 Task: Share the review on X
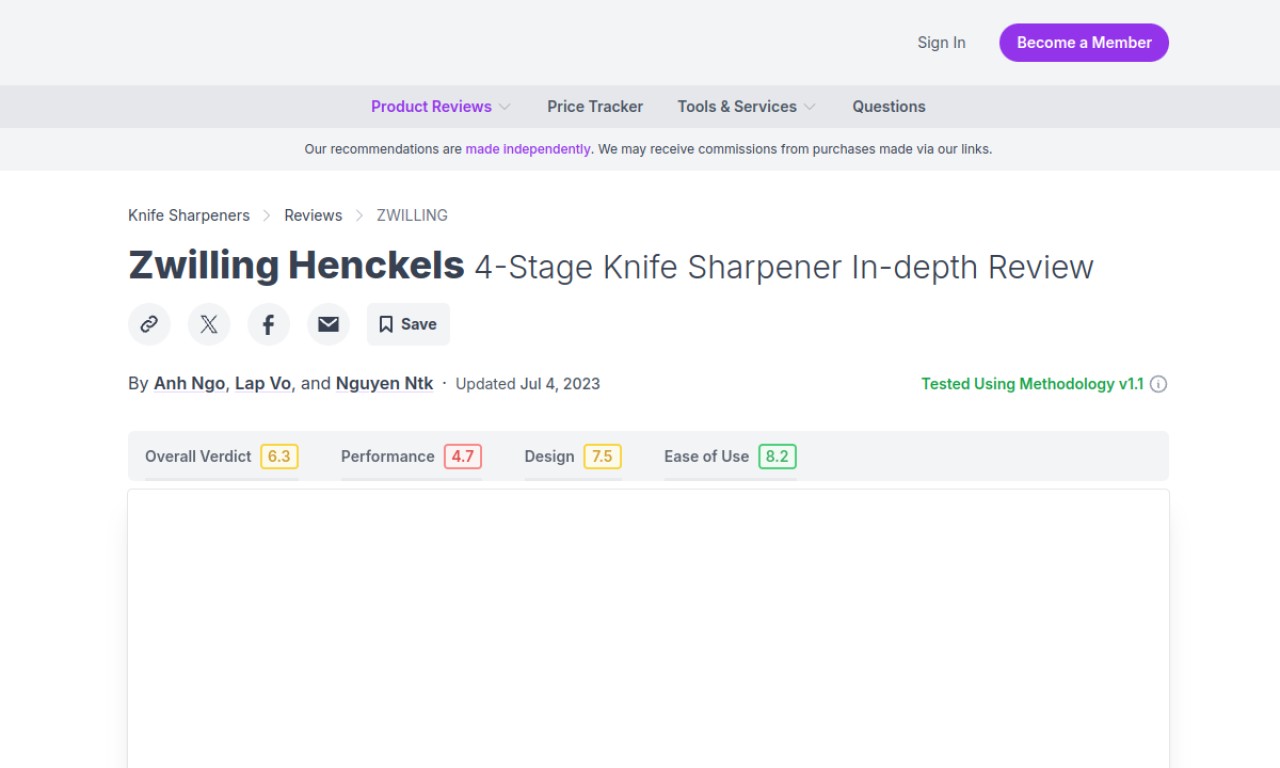(209, 324)
